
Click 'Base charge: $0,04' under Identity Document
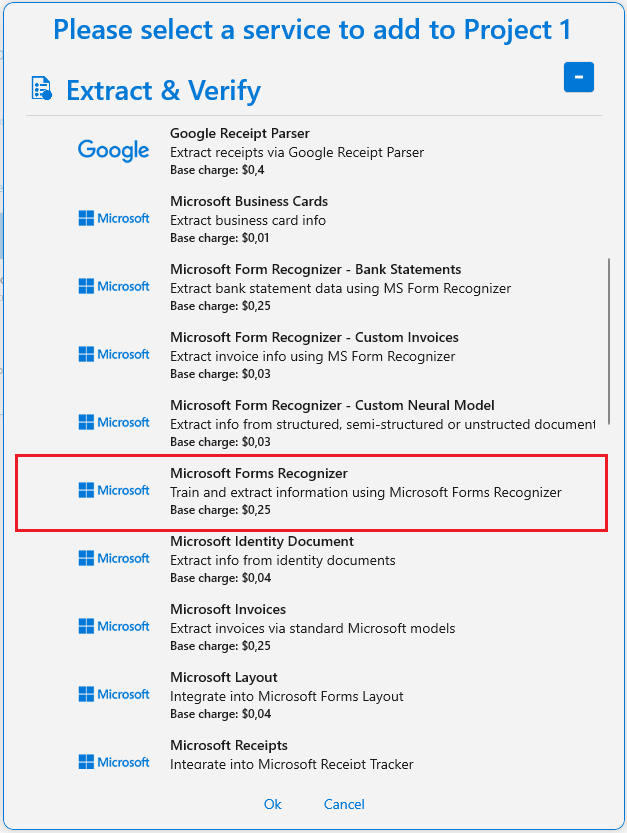coord(221,578)
